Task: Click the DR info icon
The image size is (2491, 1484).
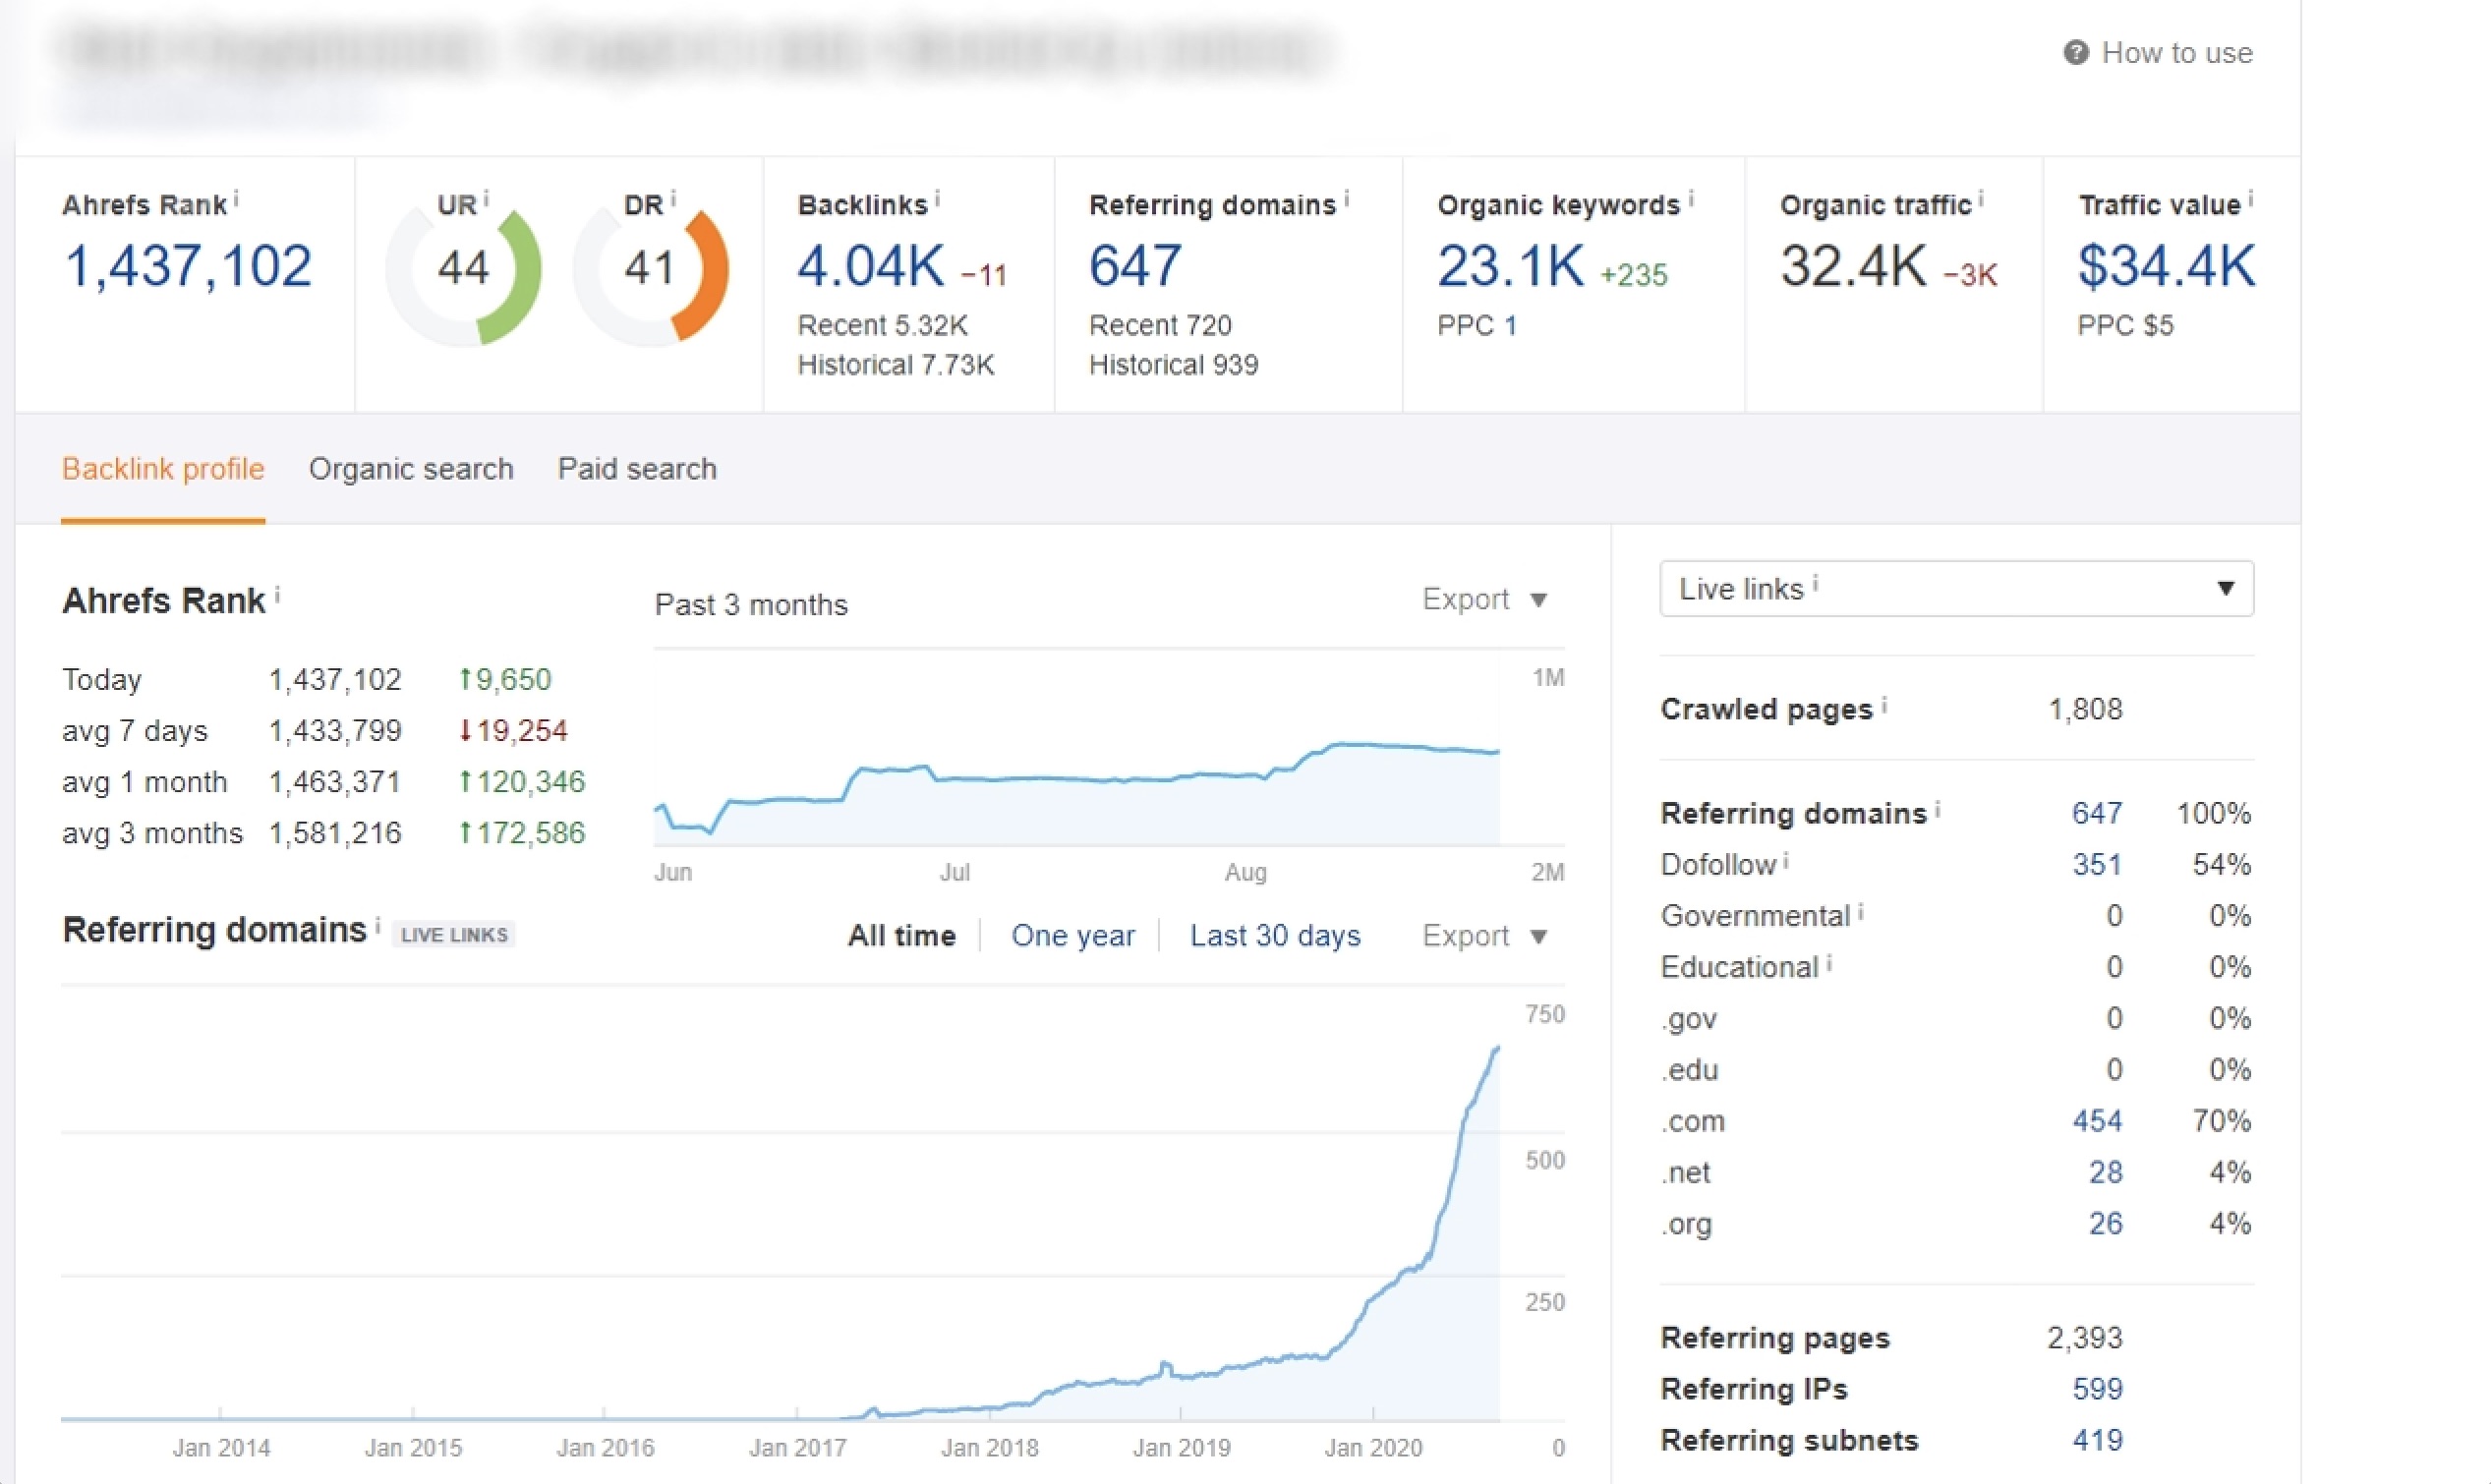Action: (673, 198)
